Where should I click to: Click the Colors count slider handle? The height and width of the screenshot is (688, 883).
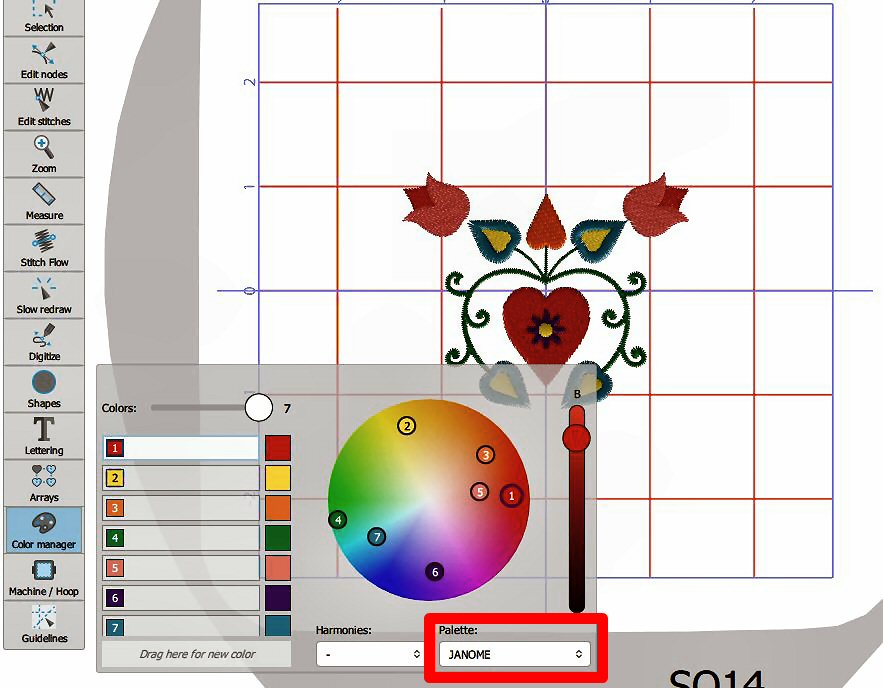point(259,408)
